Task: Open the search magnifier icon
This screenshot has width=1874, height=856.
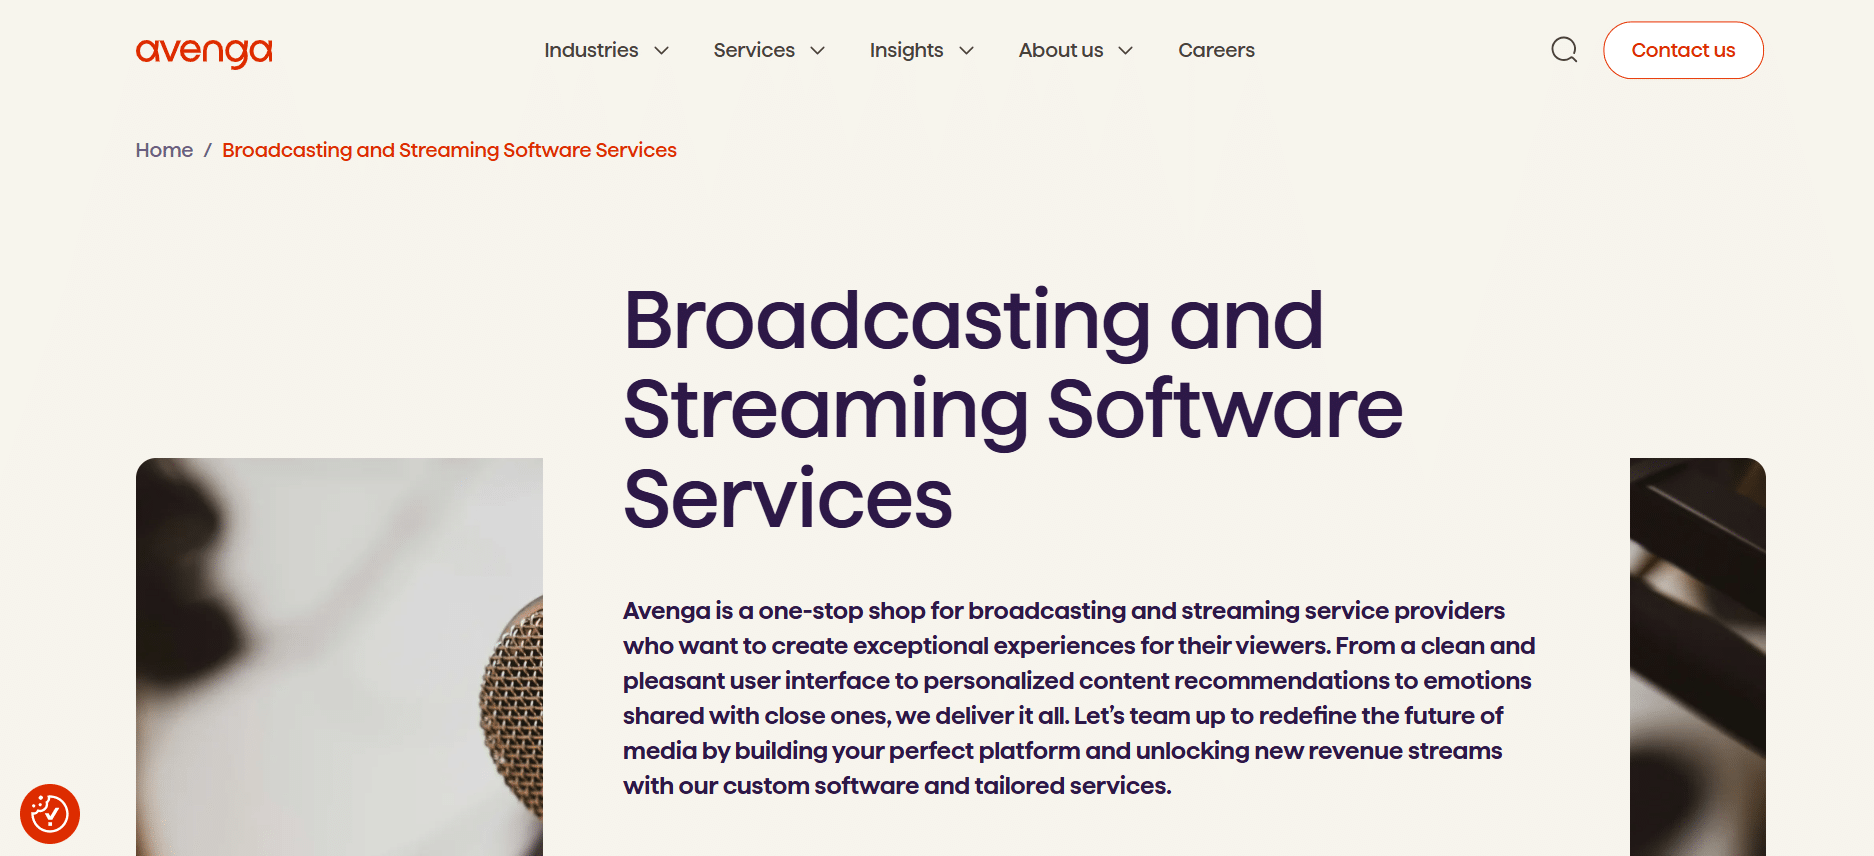Action: (x=1564, y=50)
